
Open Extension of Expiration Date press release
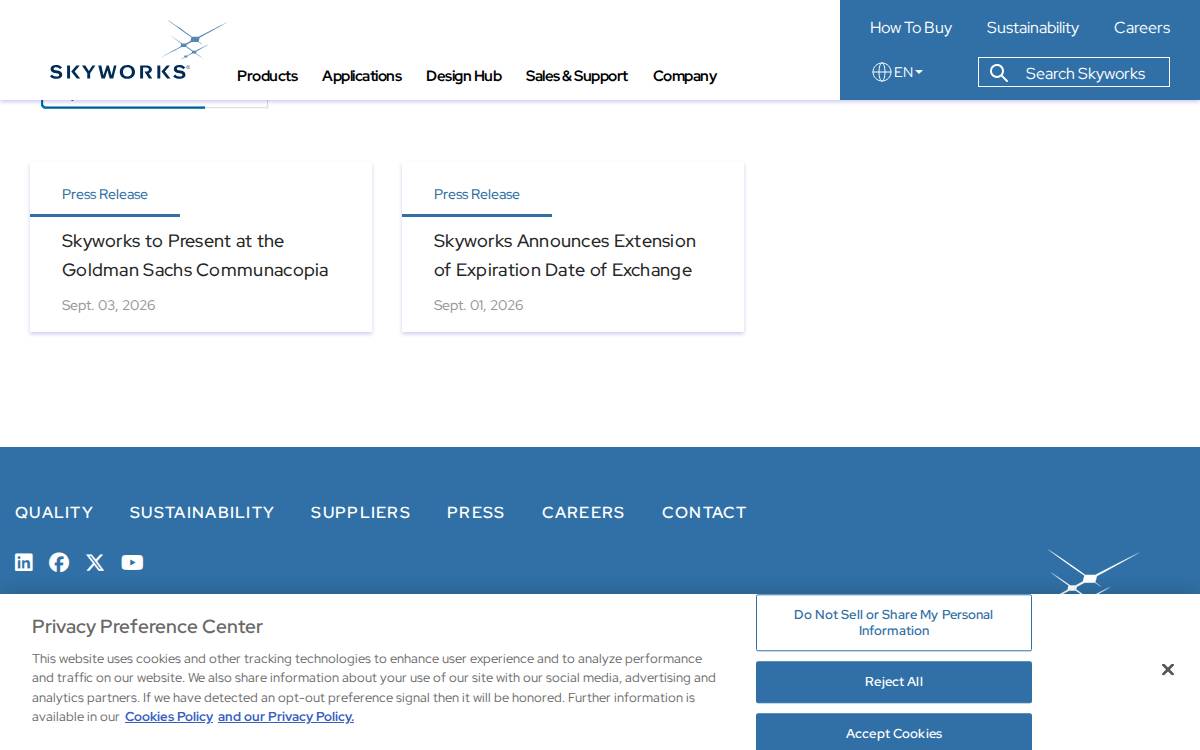point(565,255)
